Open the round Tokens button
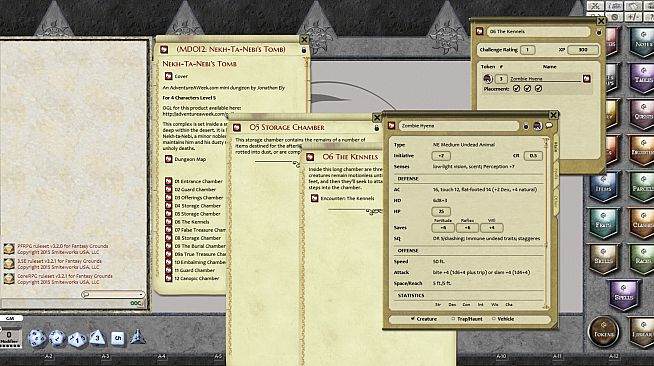The height and width of the screenshot is (366, 654). click(x=603, y=332)
